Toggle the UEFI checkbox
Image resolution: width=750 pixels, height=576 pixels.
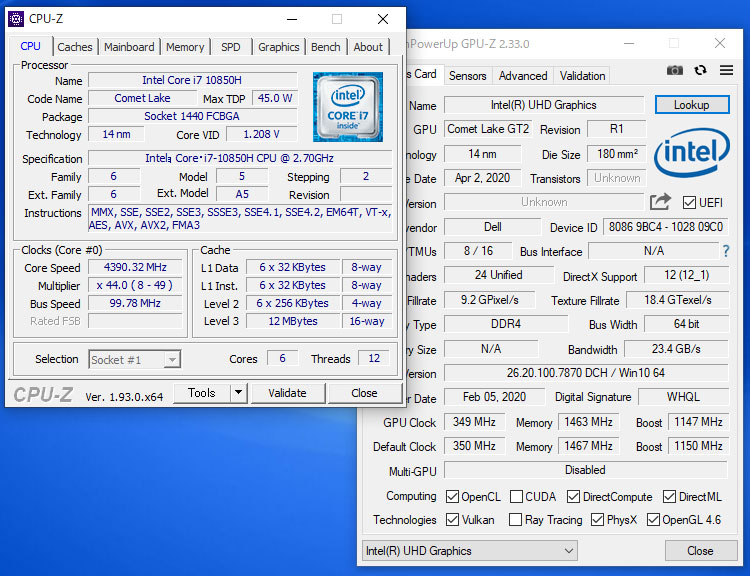point(689,202)
